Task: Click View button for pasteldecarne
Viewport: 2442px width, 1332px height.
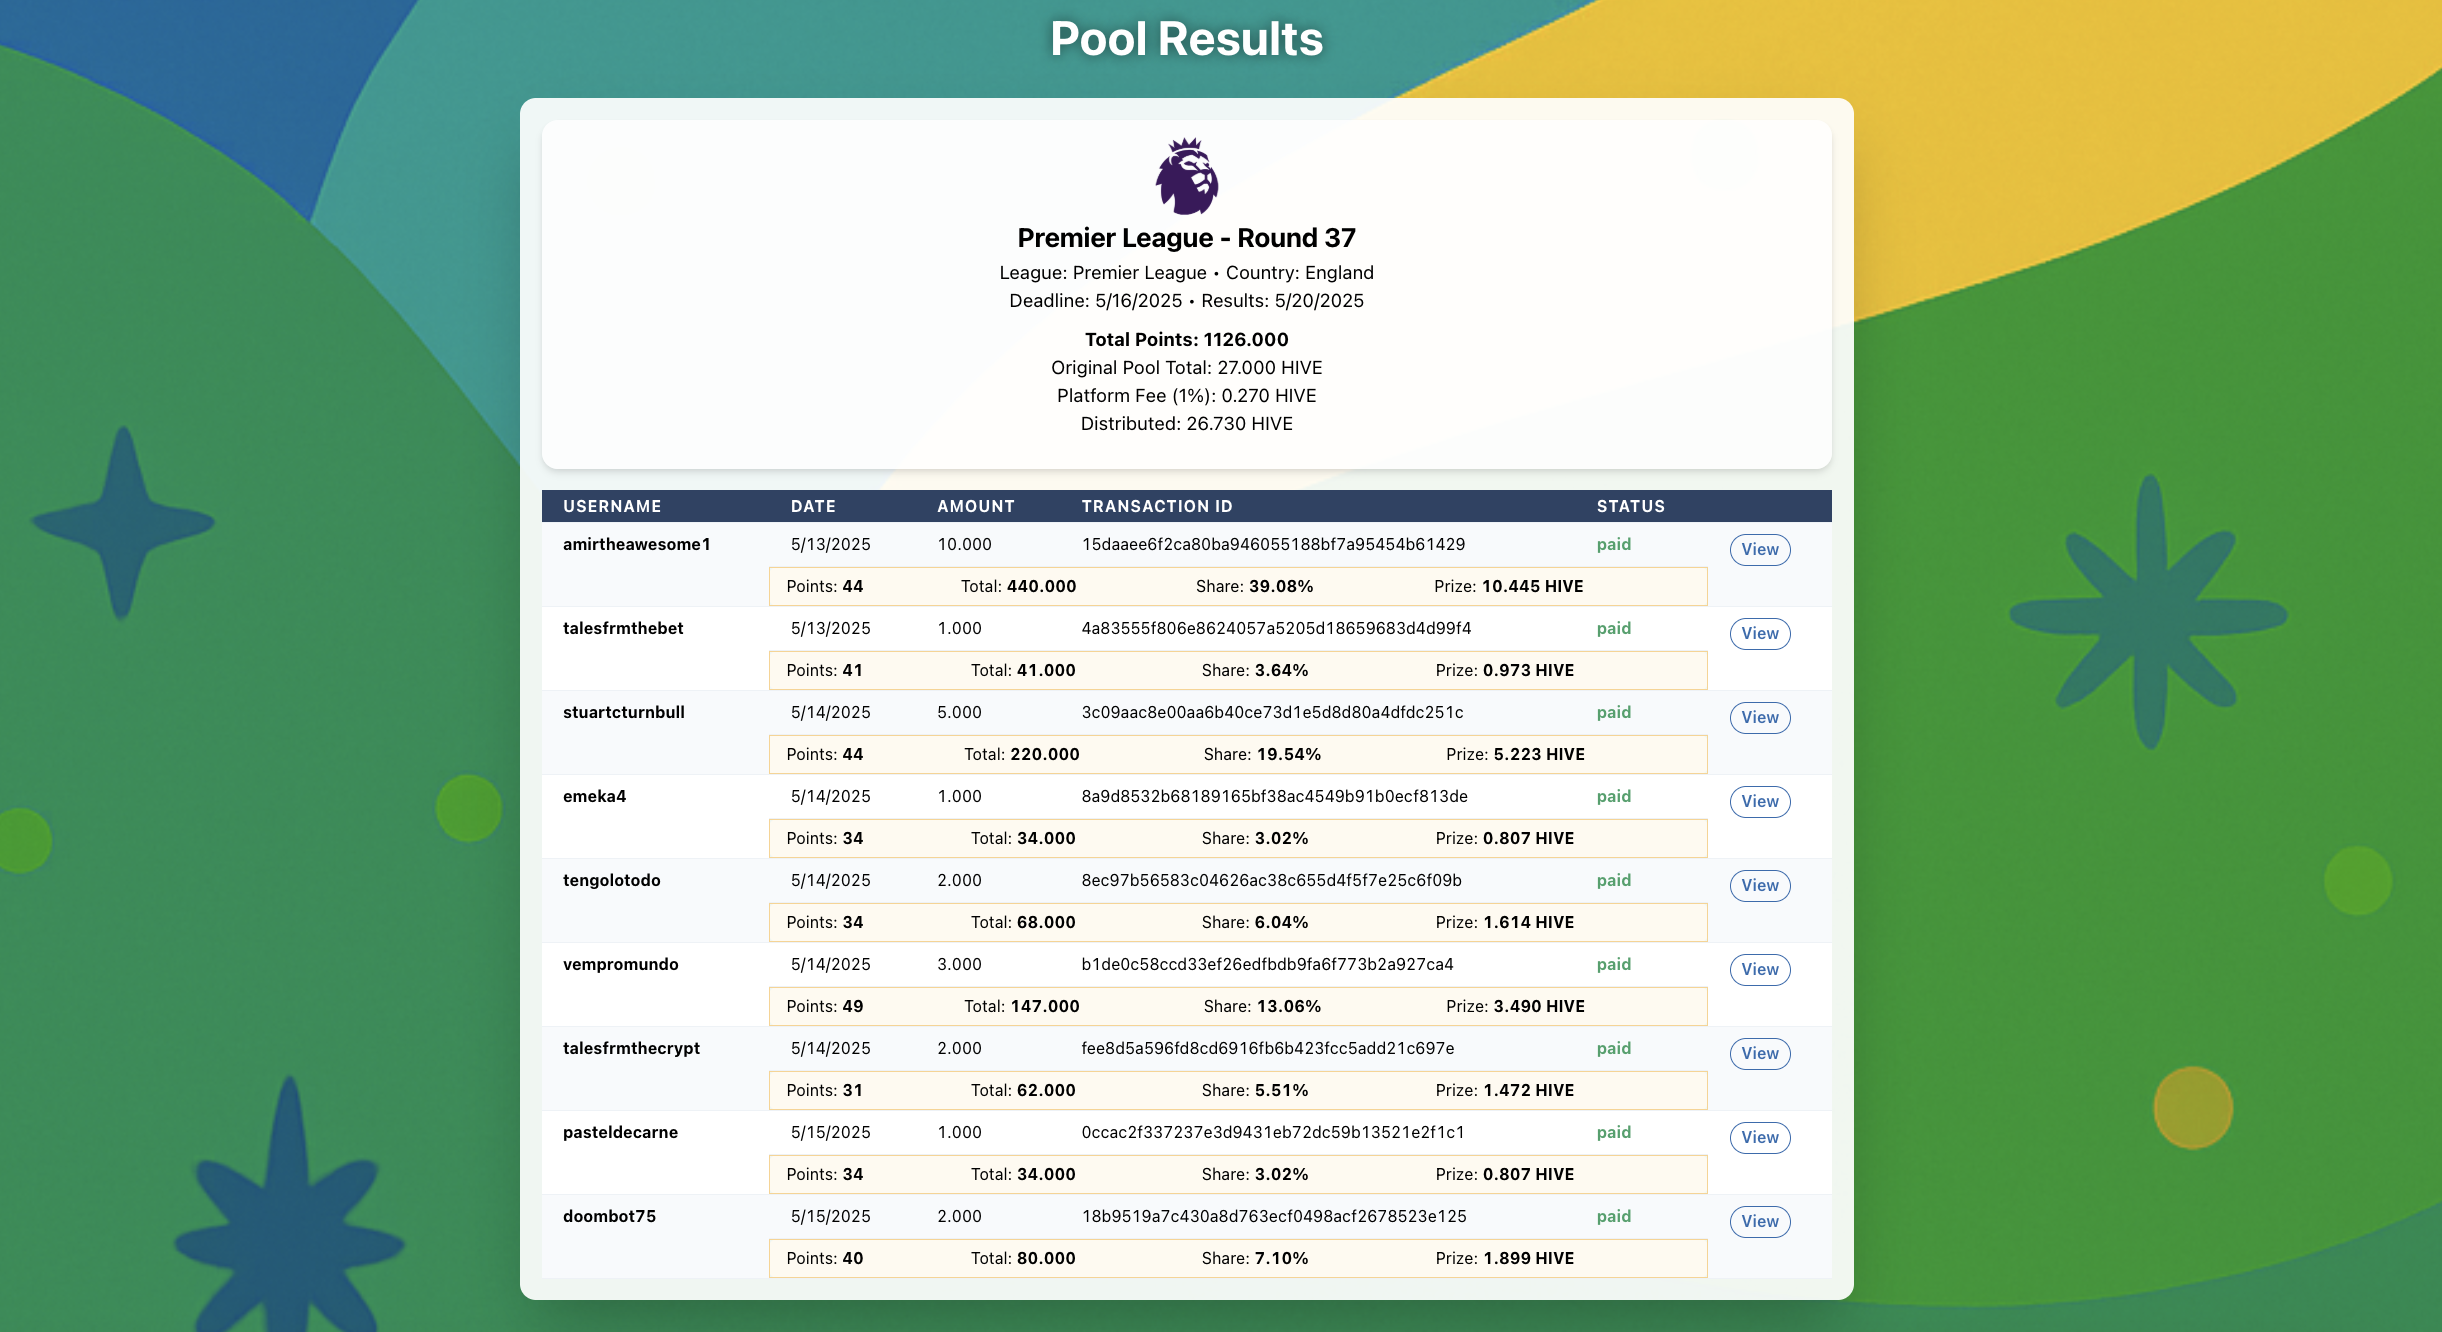Action: point(1760,1137)
